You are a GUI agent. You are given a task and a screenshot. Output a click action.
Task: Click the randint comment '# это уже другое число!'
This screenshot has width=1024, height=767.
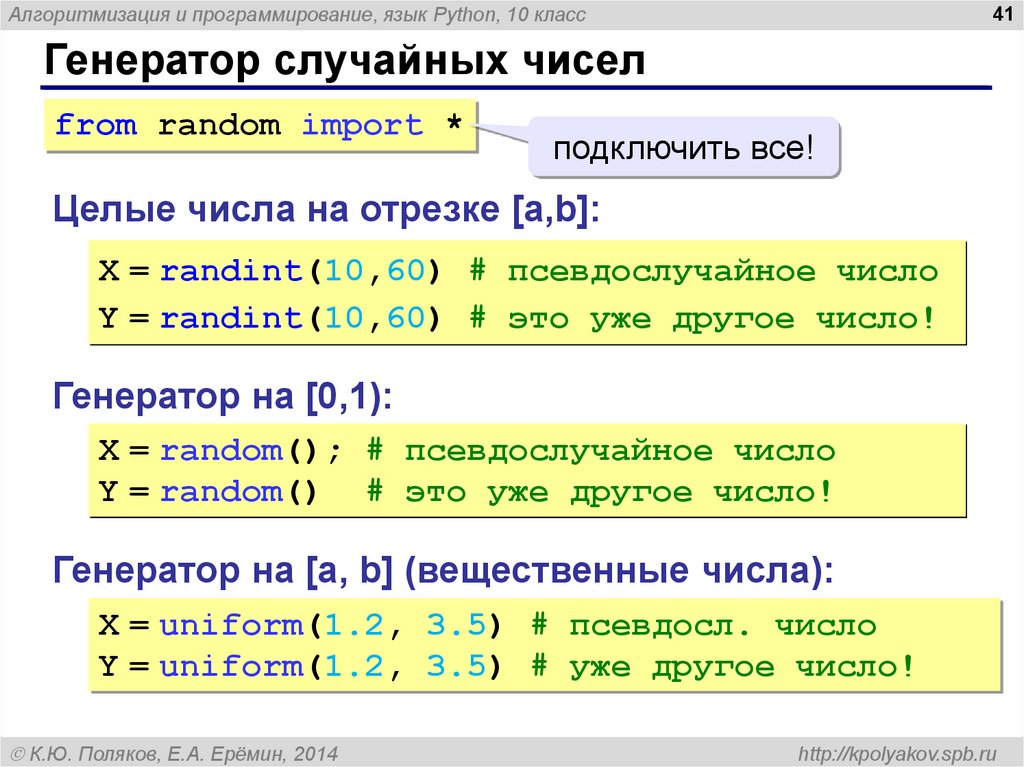click(x=702, y=319)
